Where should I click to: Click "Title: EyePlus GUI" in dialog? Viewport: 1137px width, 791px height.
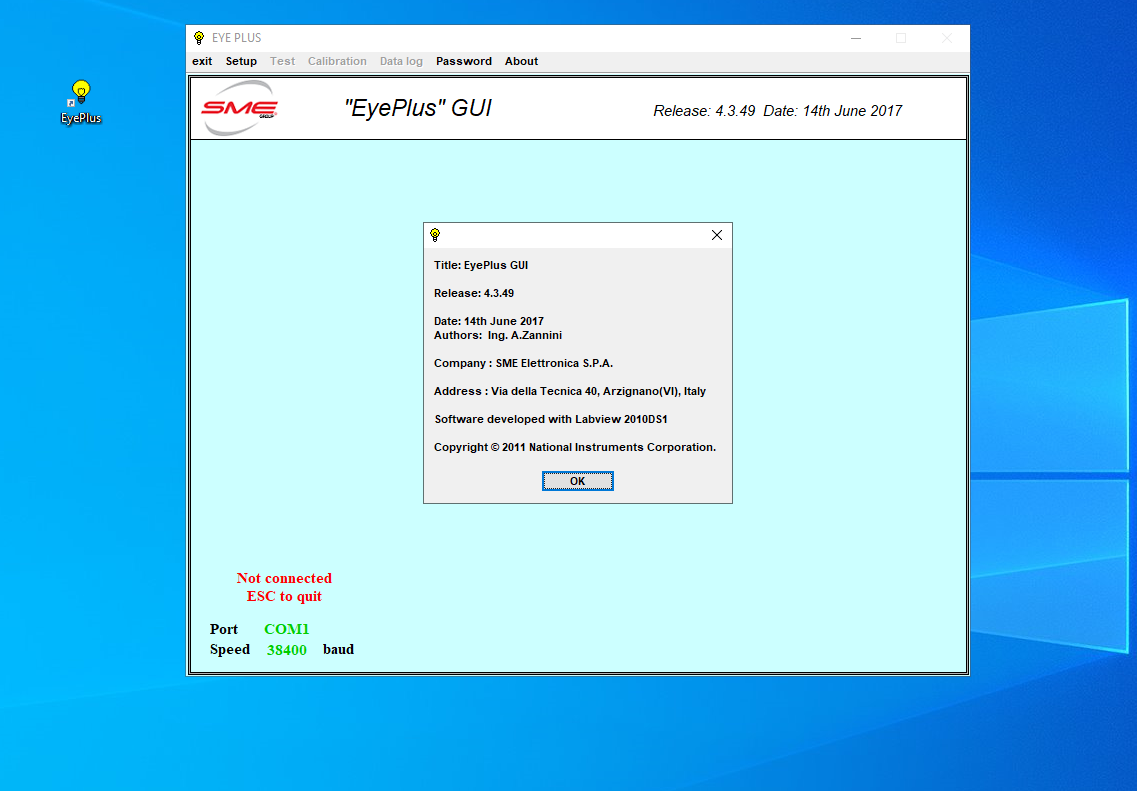(481, 265)
